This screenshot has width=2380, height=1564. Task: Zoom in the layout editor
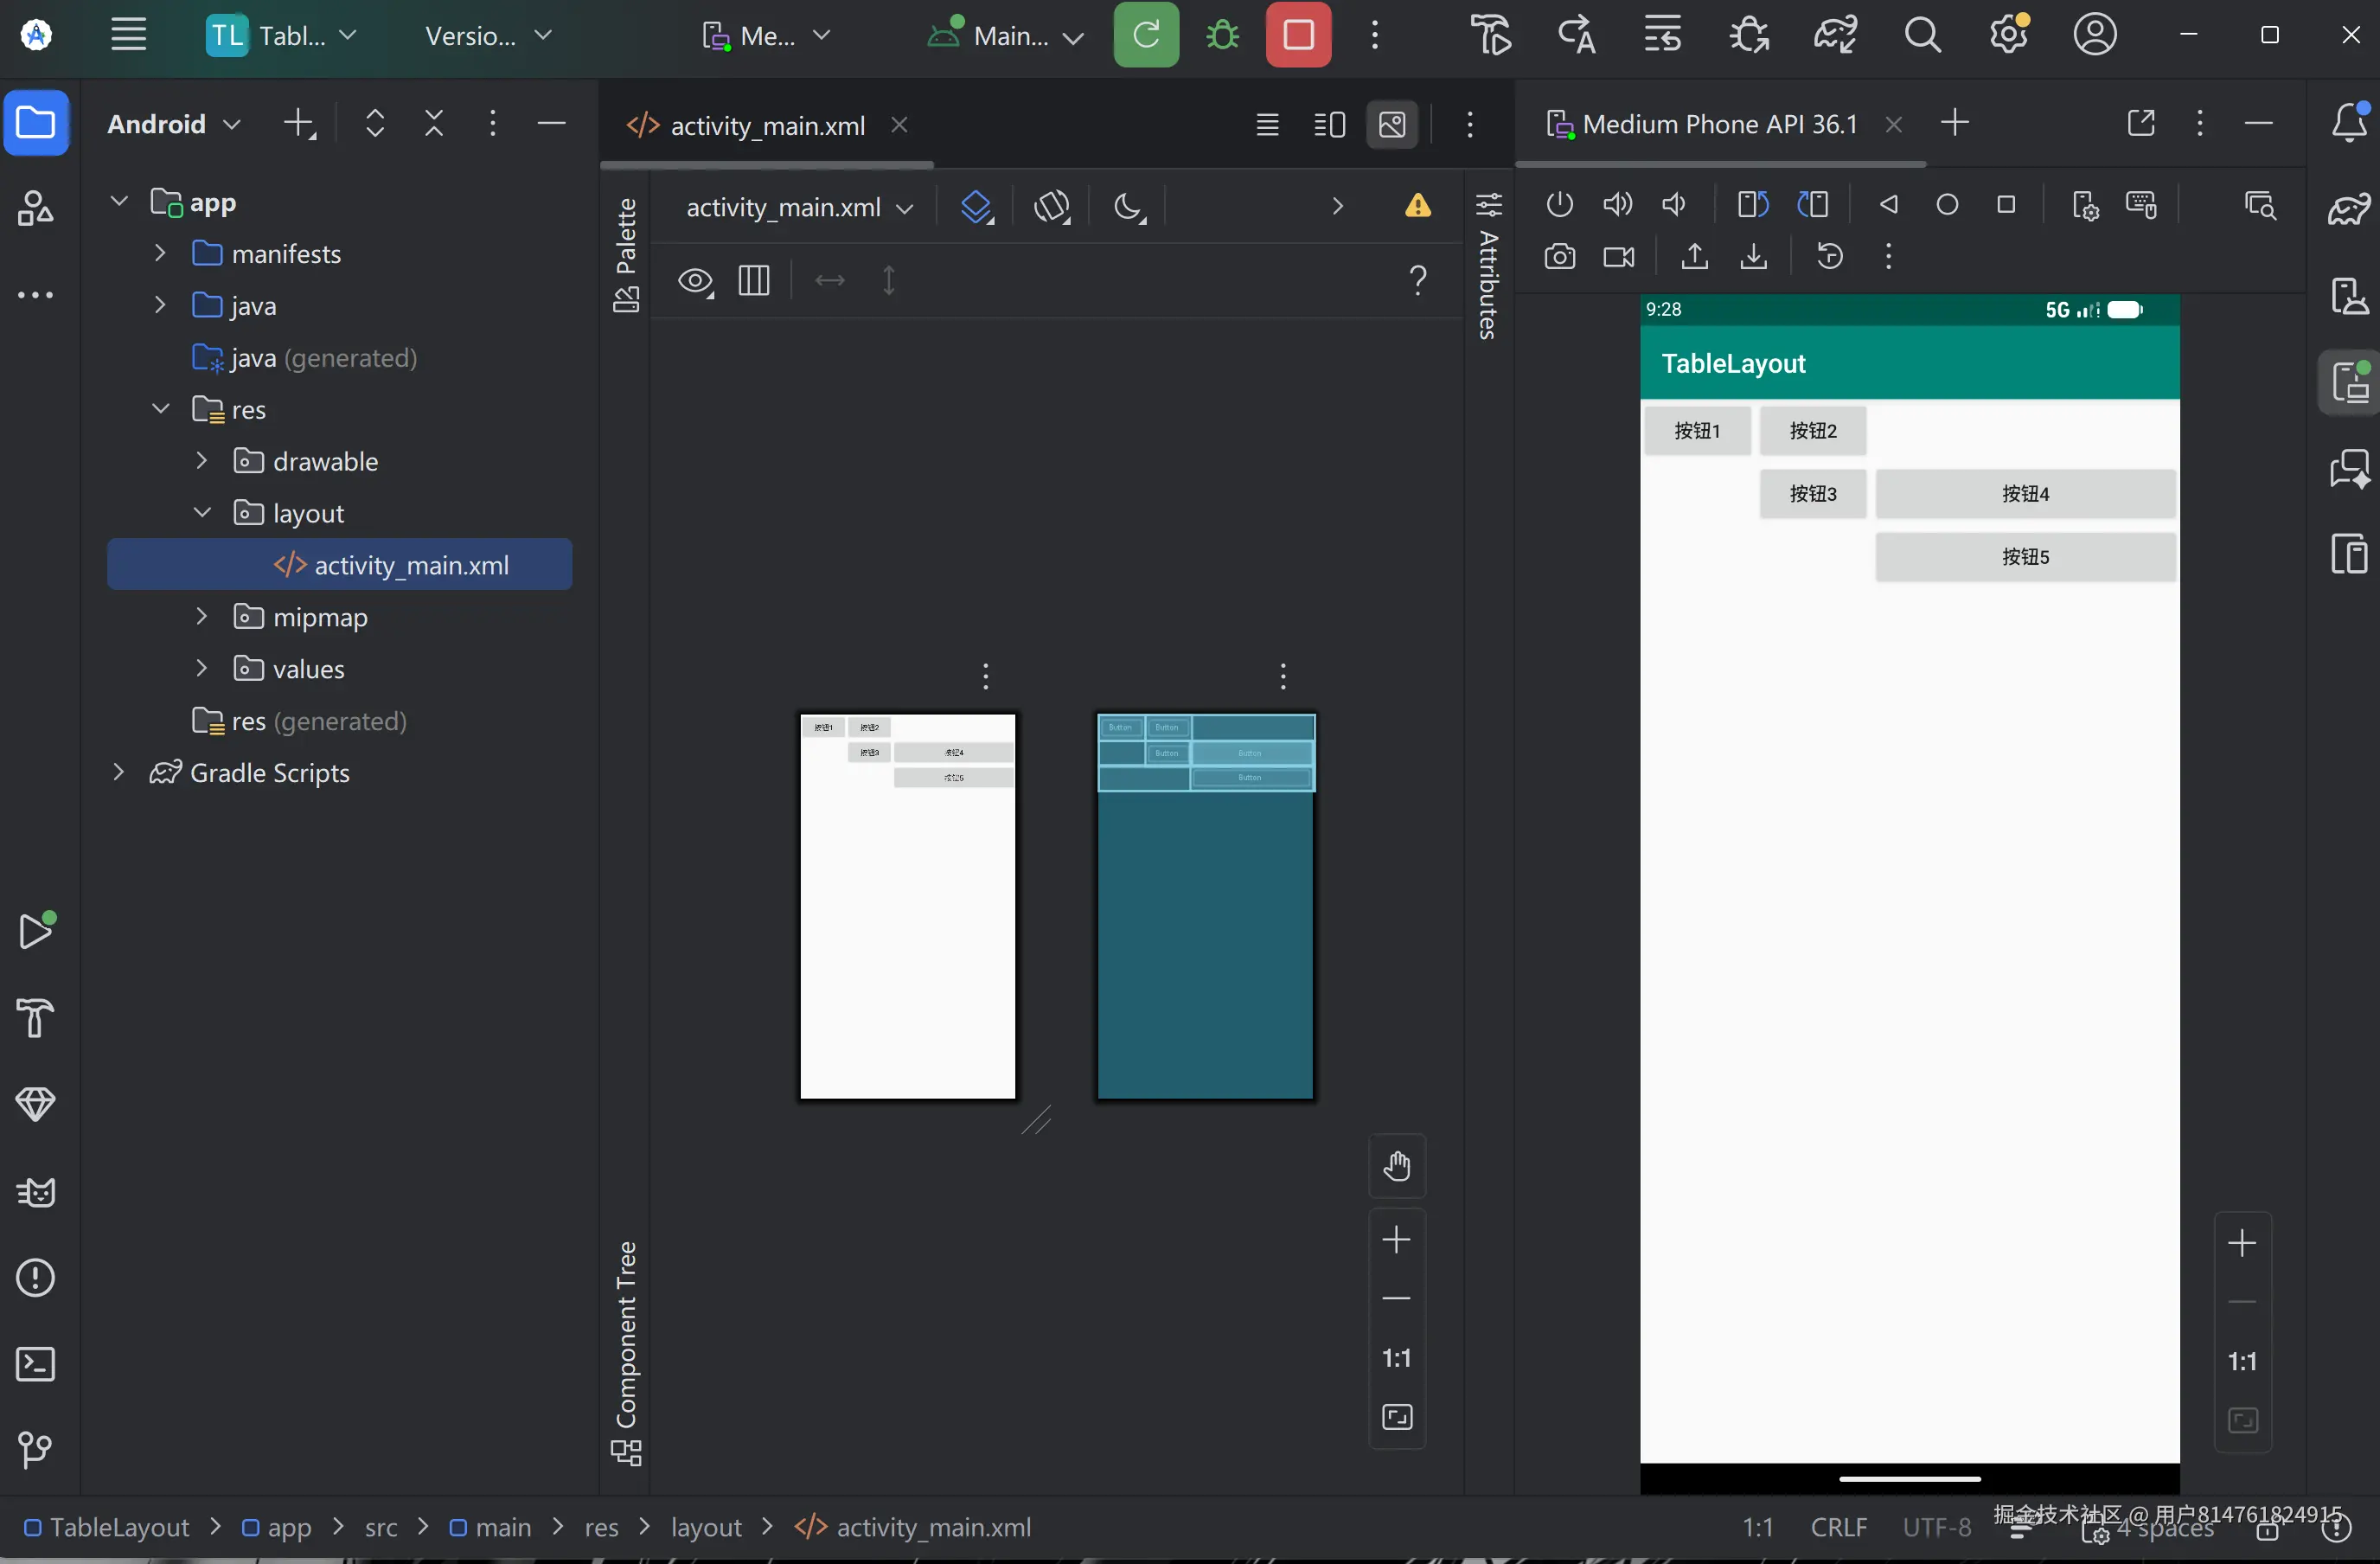[1396, 1240]
